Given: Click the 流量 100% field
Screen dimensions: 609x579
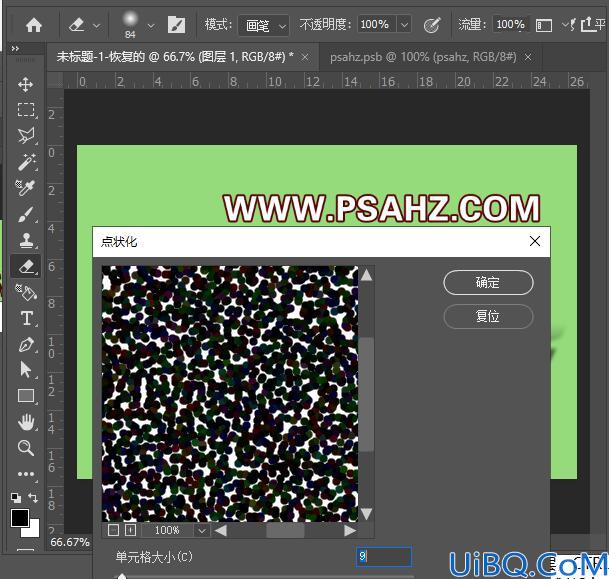Looking at the screenshot, I should [x=510, y=24].
